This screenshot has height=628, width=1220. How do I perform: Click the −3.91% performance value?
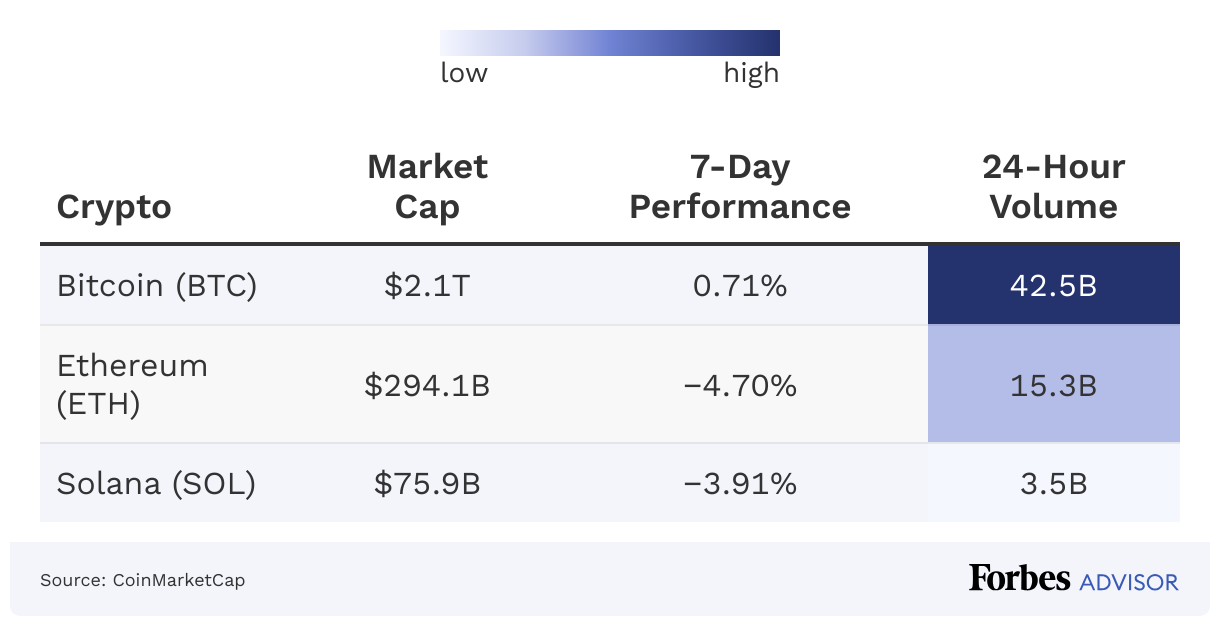(x=740, y=484)
